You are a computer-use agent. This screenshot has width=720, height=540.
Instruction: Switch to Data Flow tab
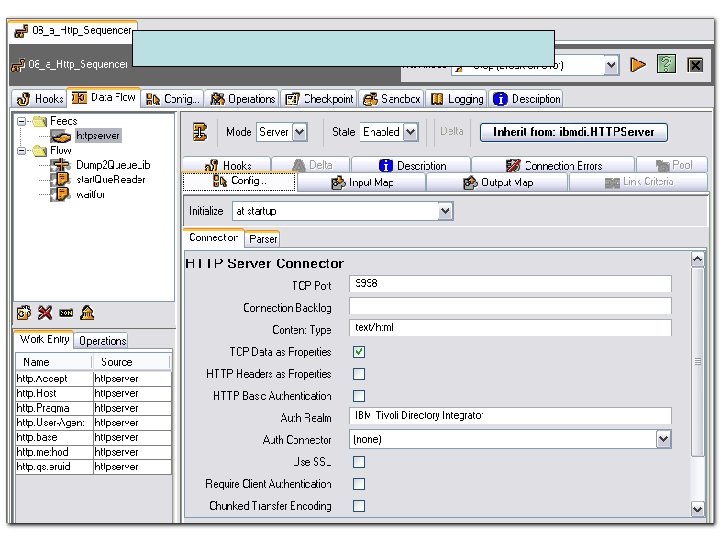(x=104, y=97)
